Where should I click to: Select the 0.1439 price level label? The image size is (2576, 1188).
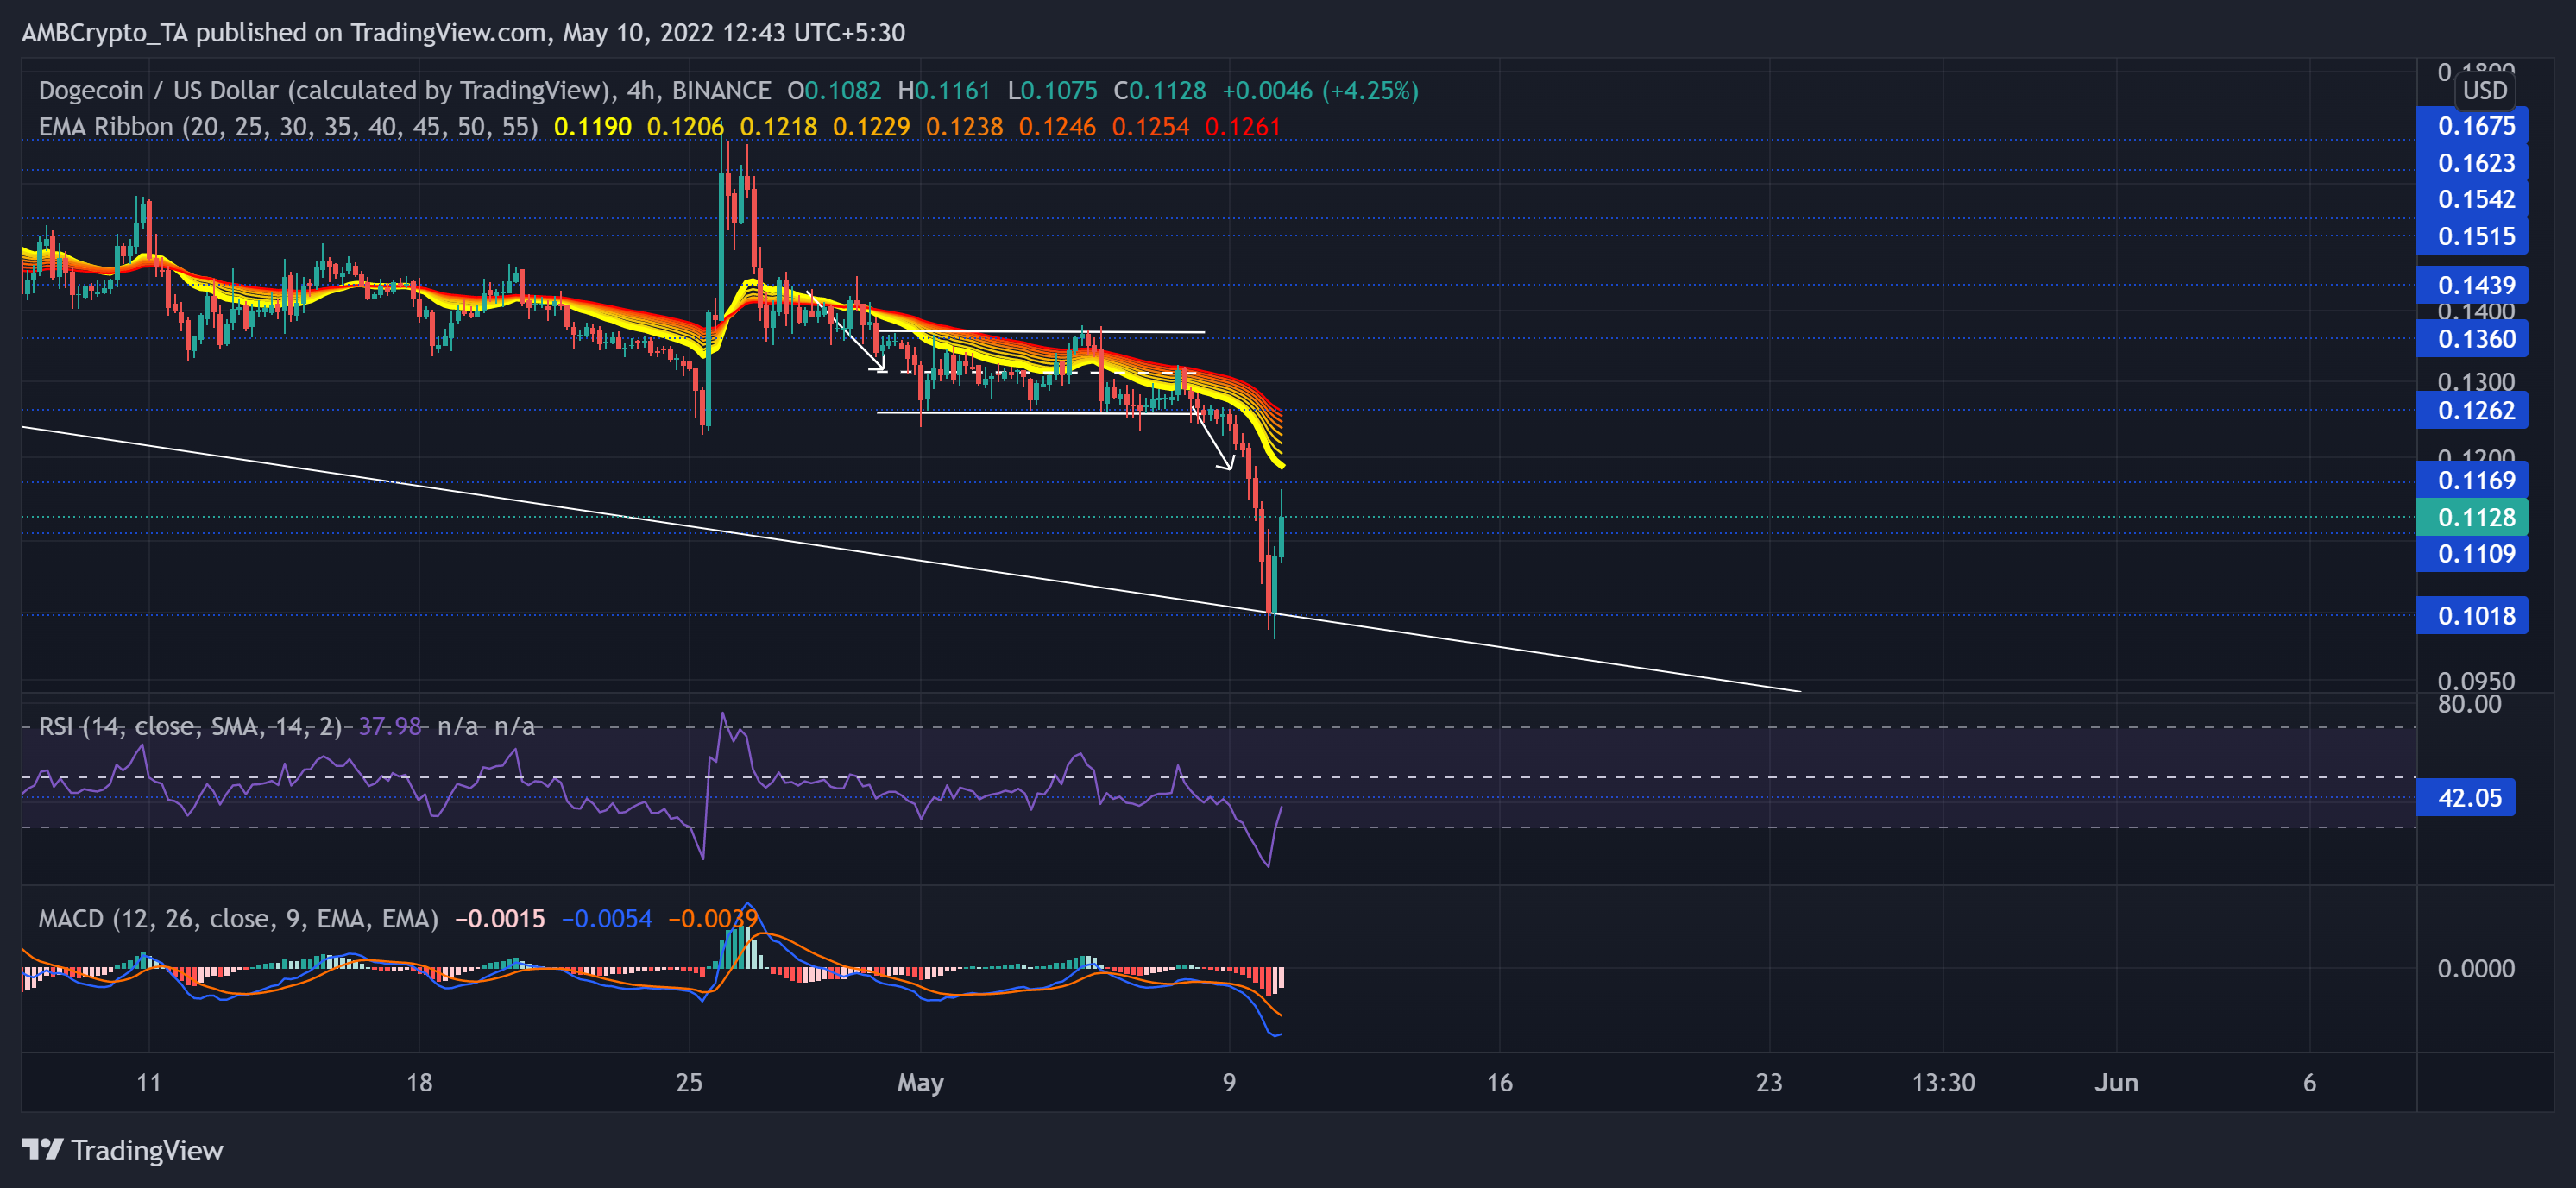click(2472, 285)
